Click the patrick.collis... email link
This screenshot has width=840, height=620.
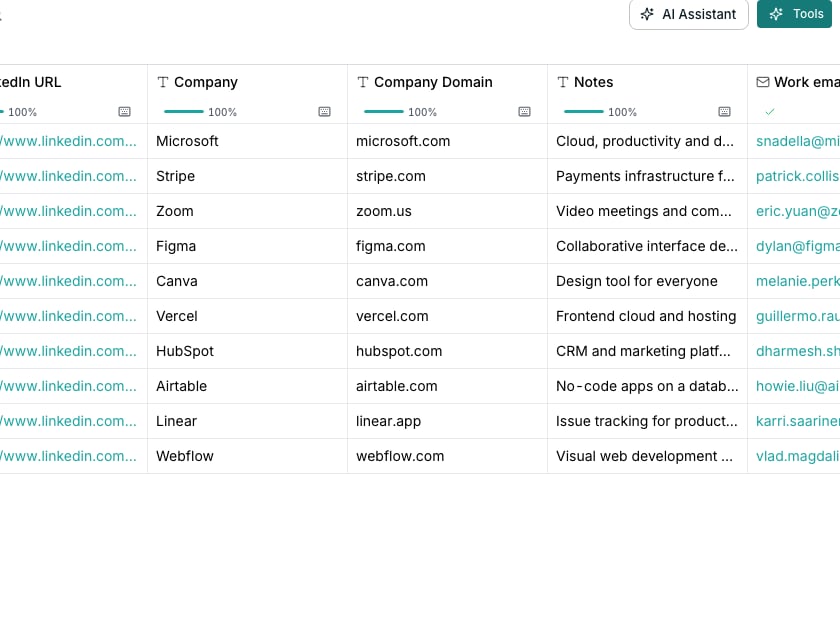point(798,176)
